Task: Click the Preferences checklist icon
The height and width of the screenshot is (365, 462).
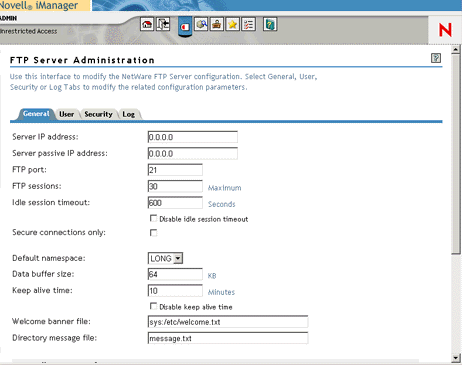Action: tap(249, 24)
